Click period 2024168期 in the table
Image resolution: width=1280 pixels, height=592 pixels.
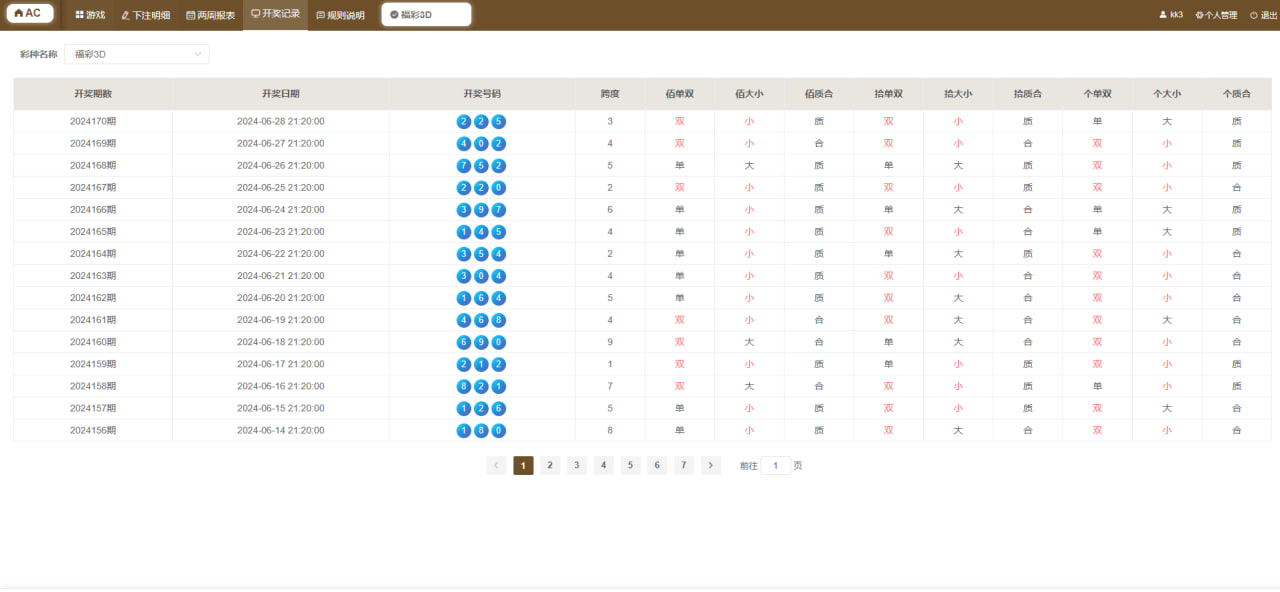(93, 165)
